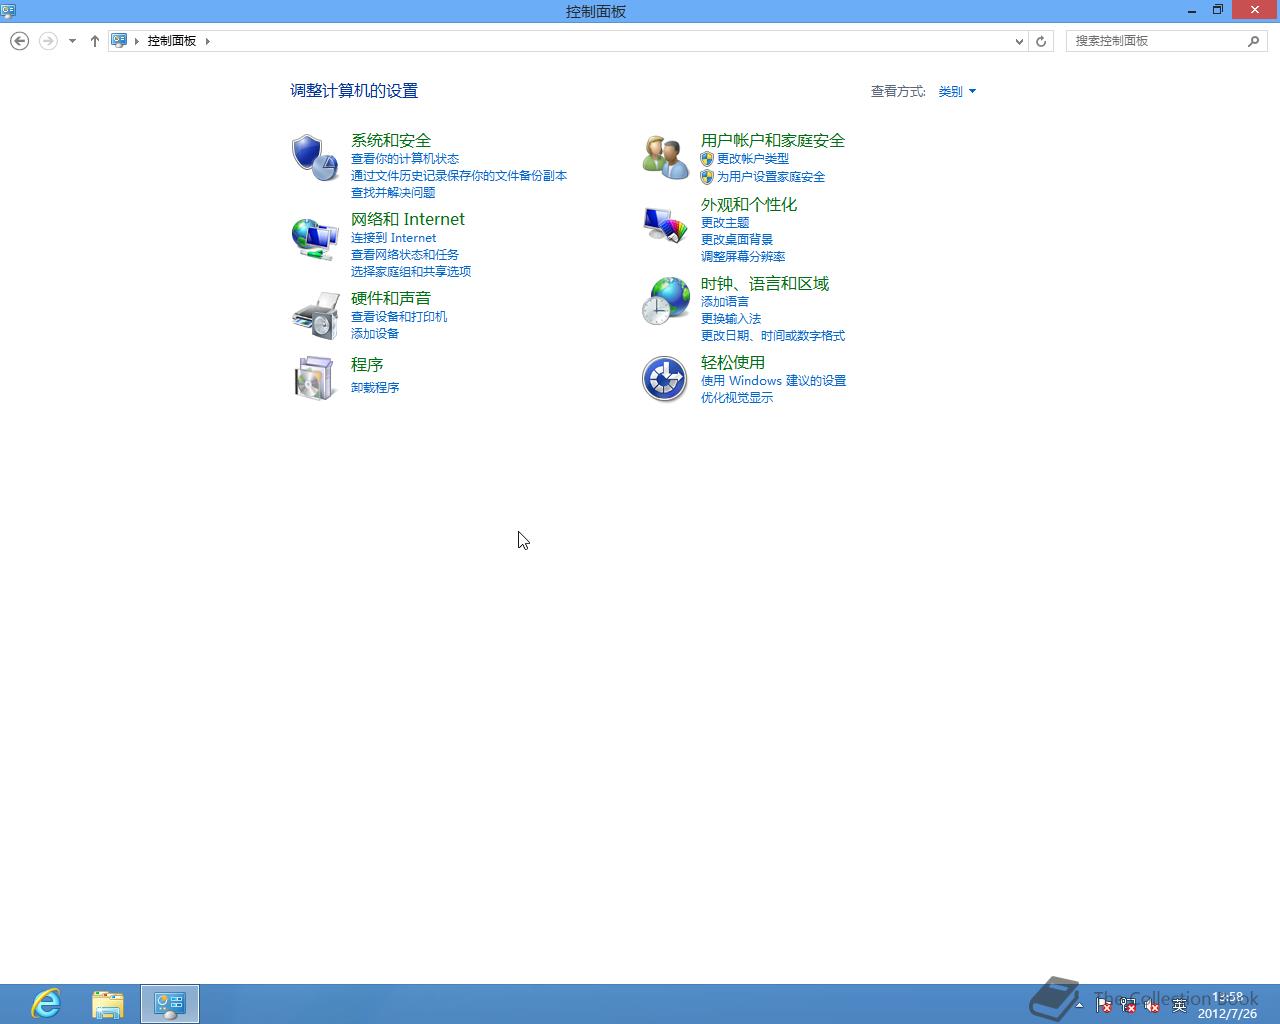Image resolution: width=1280 pixels, height=1024 pixels.
Task: Open 查看网络状态和任务
Action: 405,254
